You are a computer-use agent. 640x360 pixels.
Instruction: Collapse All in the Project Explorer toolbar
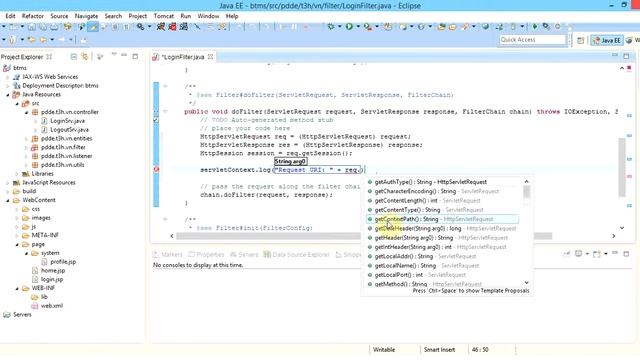[x=74, y=57]
